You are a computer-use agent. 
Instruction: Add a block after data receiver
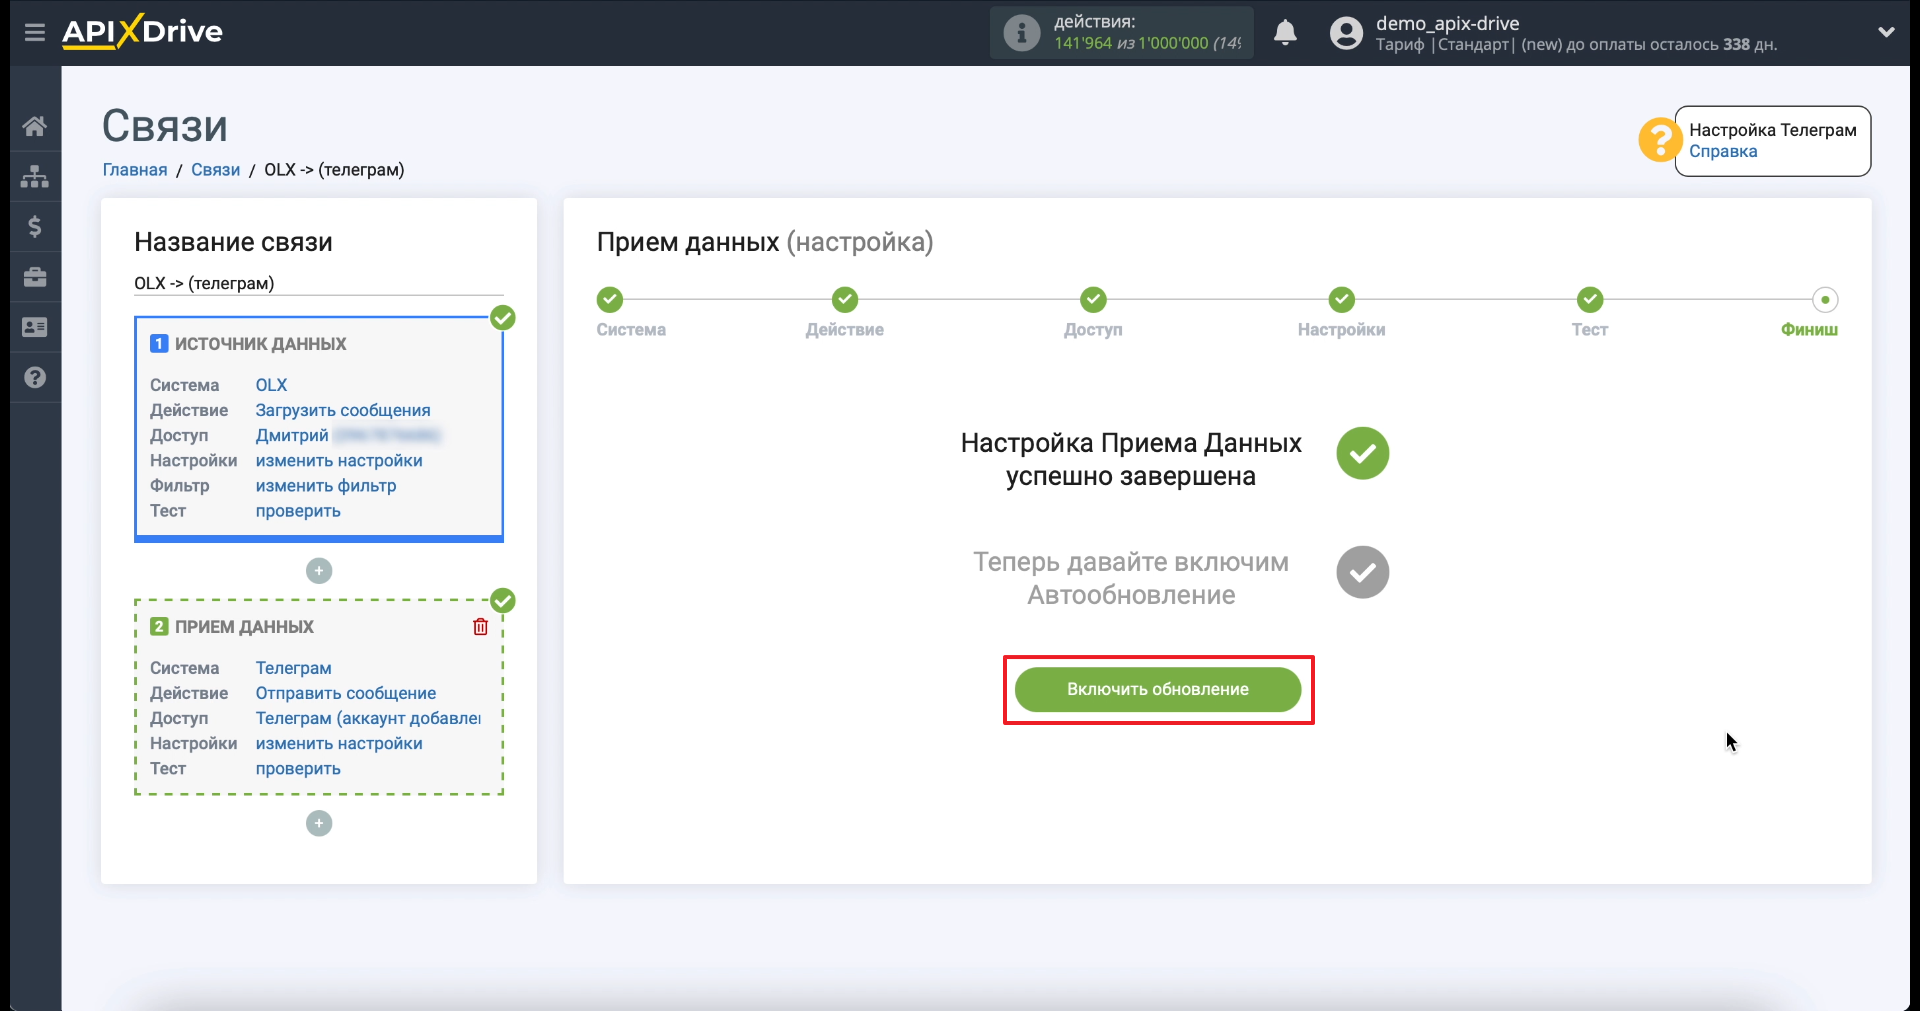(x=319, y=823)
